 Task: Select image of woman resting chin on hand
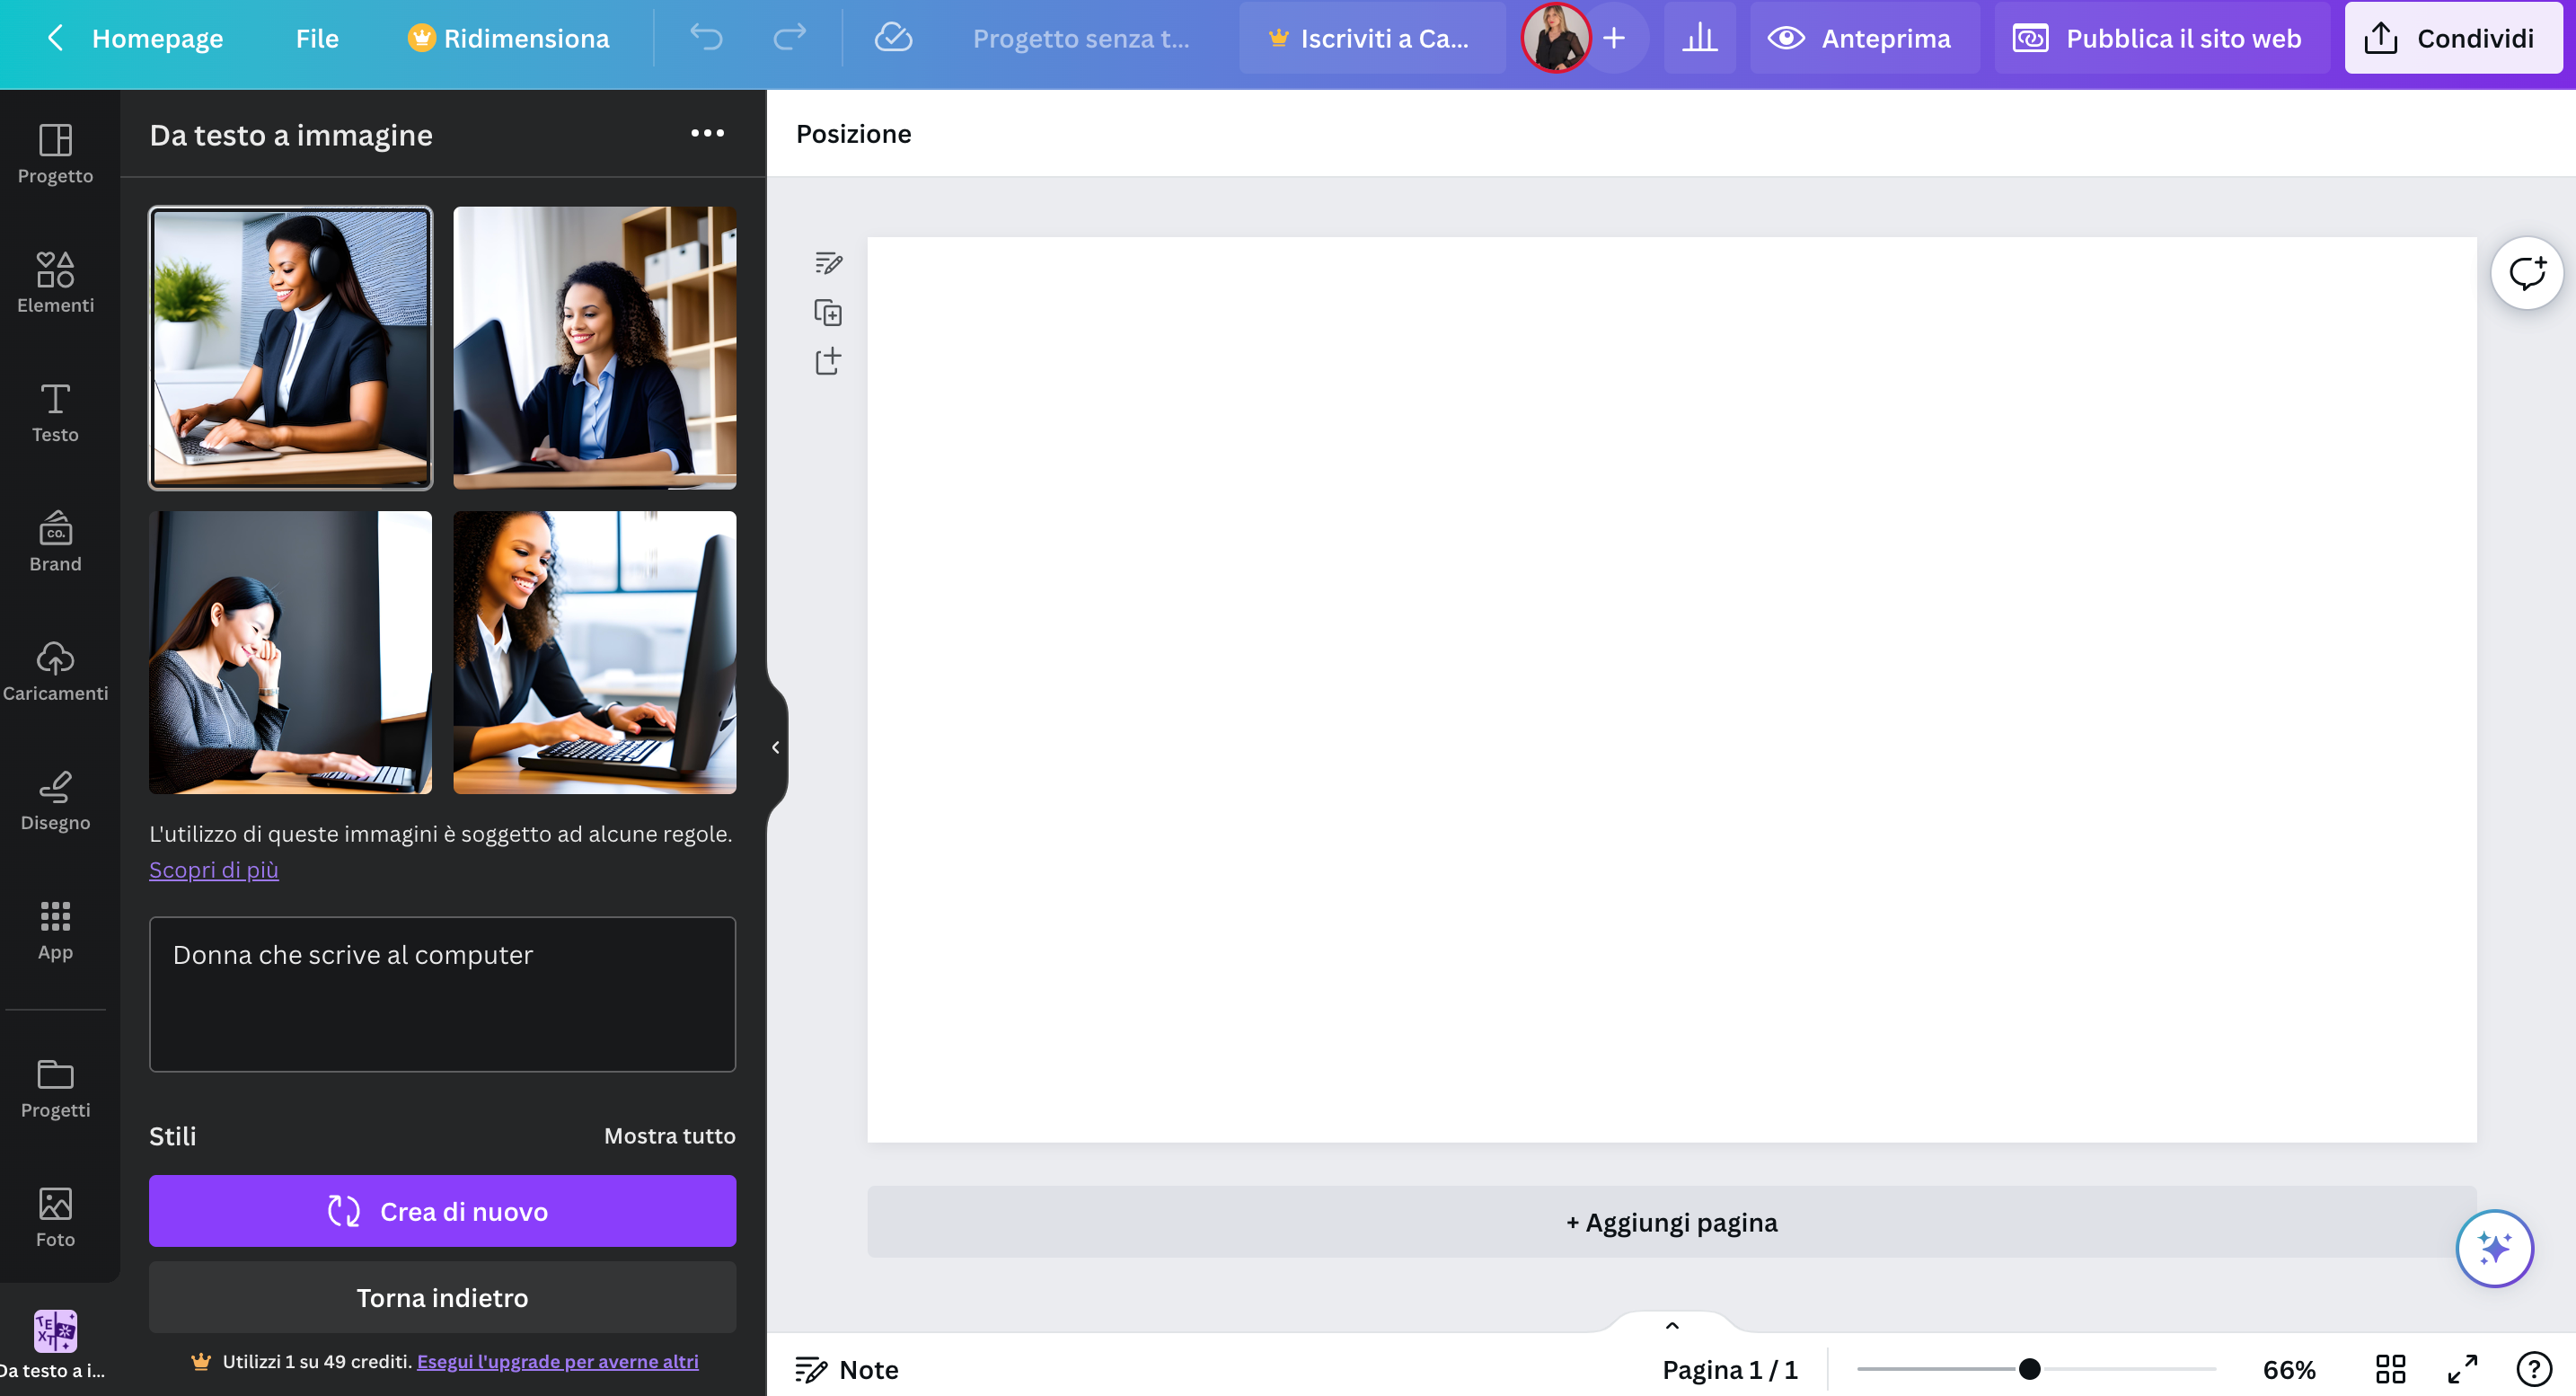(x=290, y=652)
